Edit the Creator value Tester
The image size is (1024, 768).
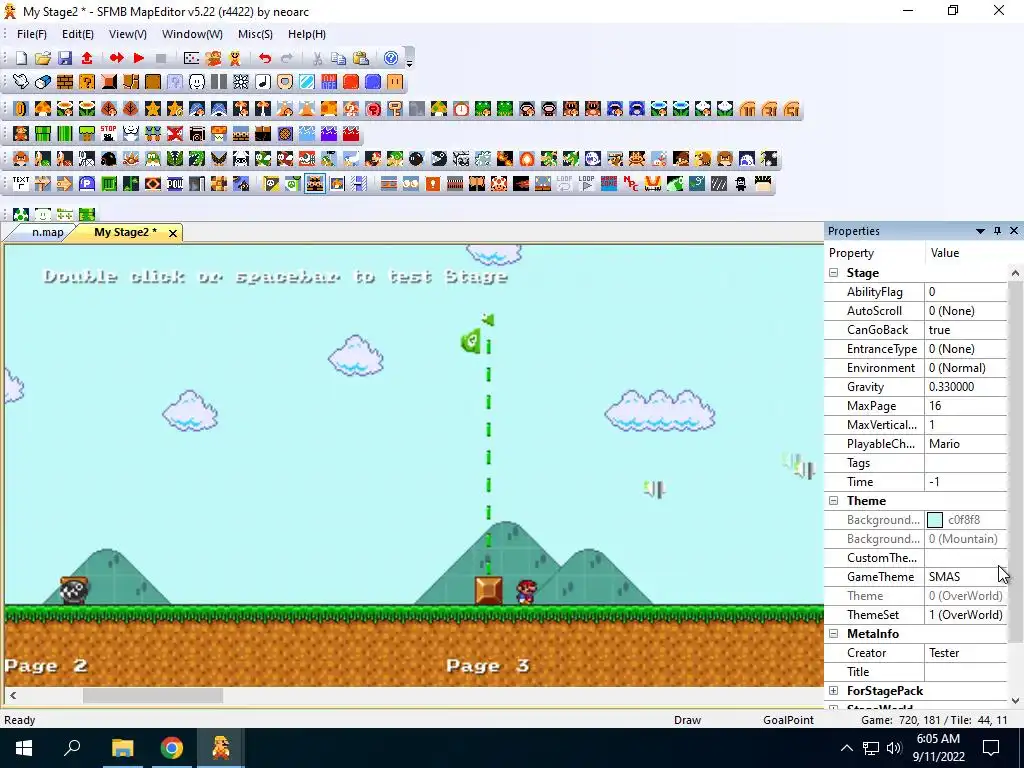click(x=966, y=653)
